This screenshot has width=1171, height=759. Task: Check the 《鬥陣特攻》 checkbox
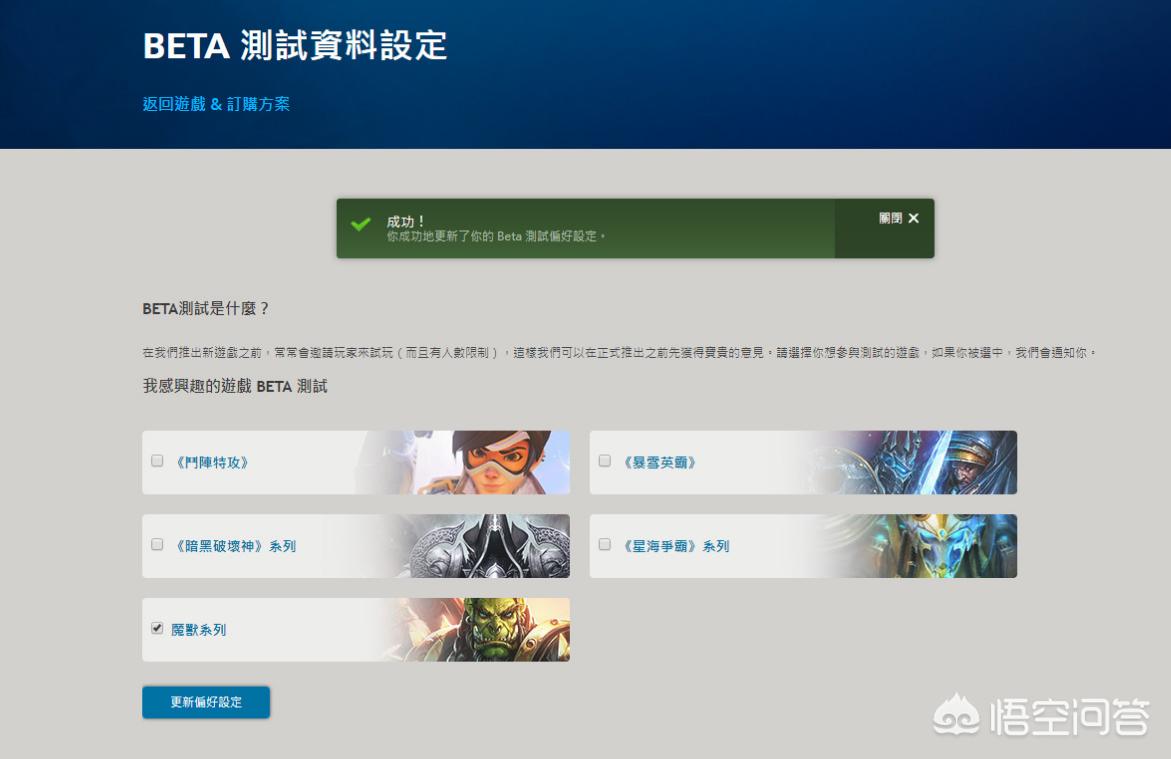click(157, 461)
